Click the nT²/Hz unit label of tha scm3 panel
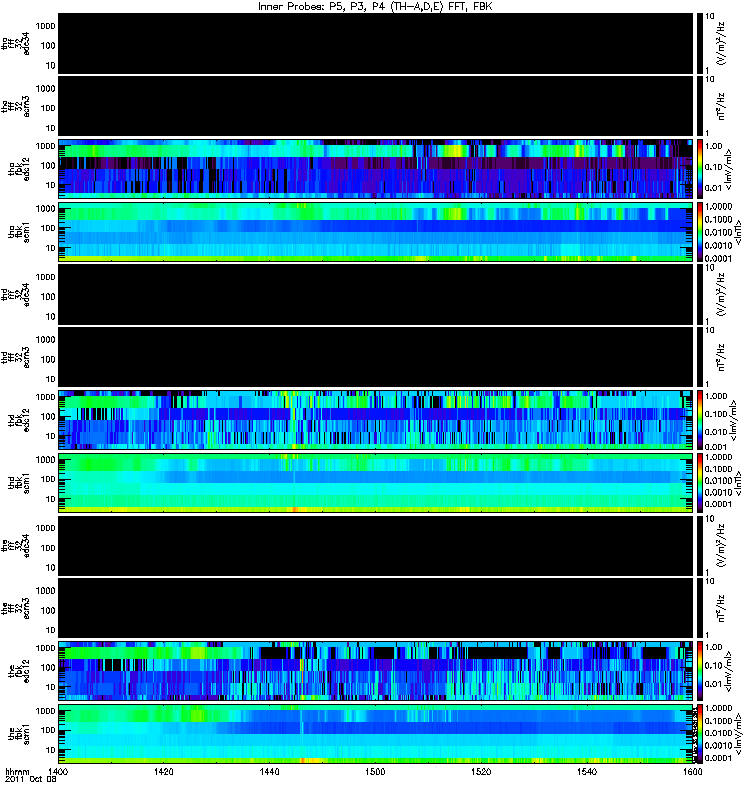Screen dimensions: 750x800 [x=721, y=106]
